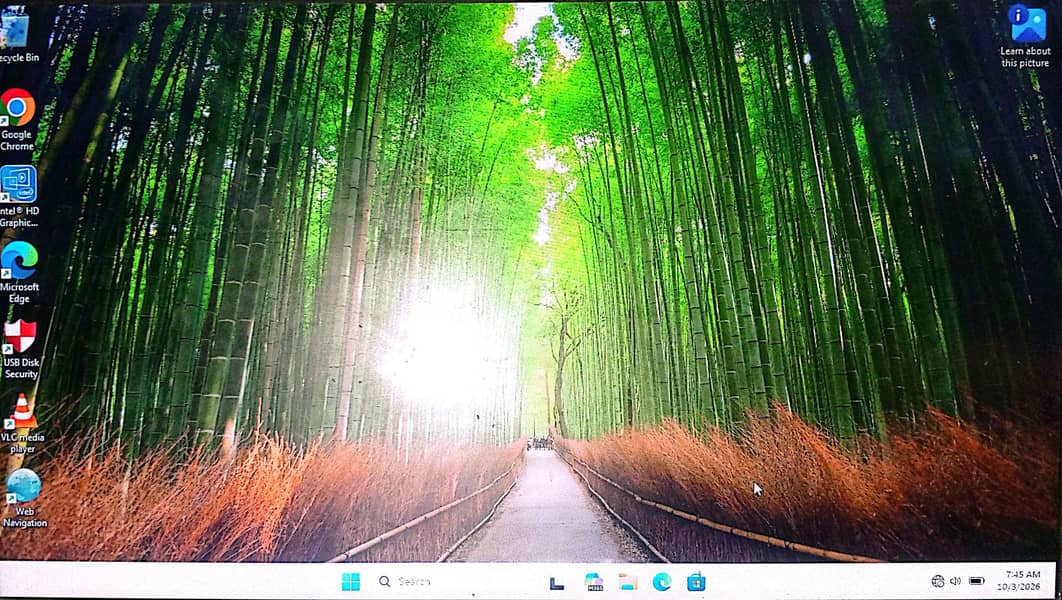Screen dimensions: 1062x600
Task: Click the battery icon in system tray
Action: 977,581
